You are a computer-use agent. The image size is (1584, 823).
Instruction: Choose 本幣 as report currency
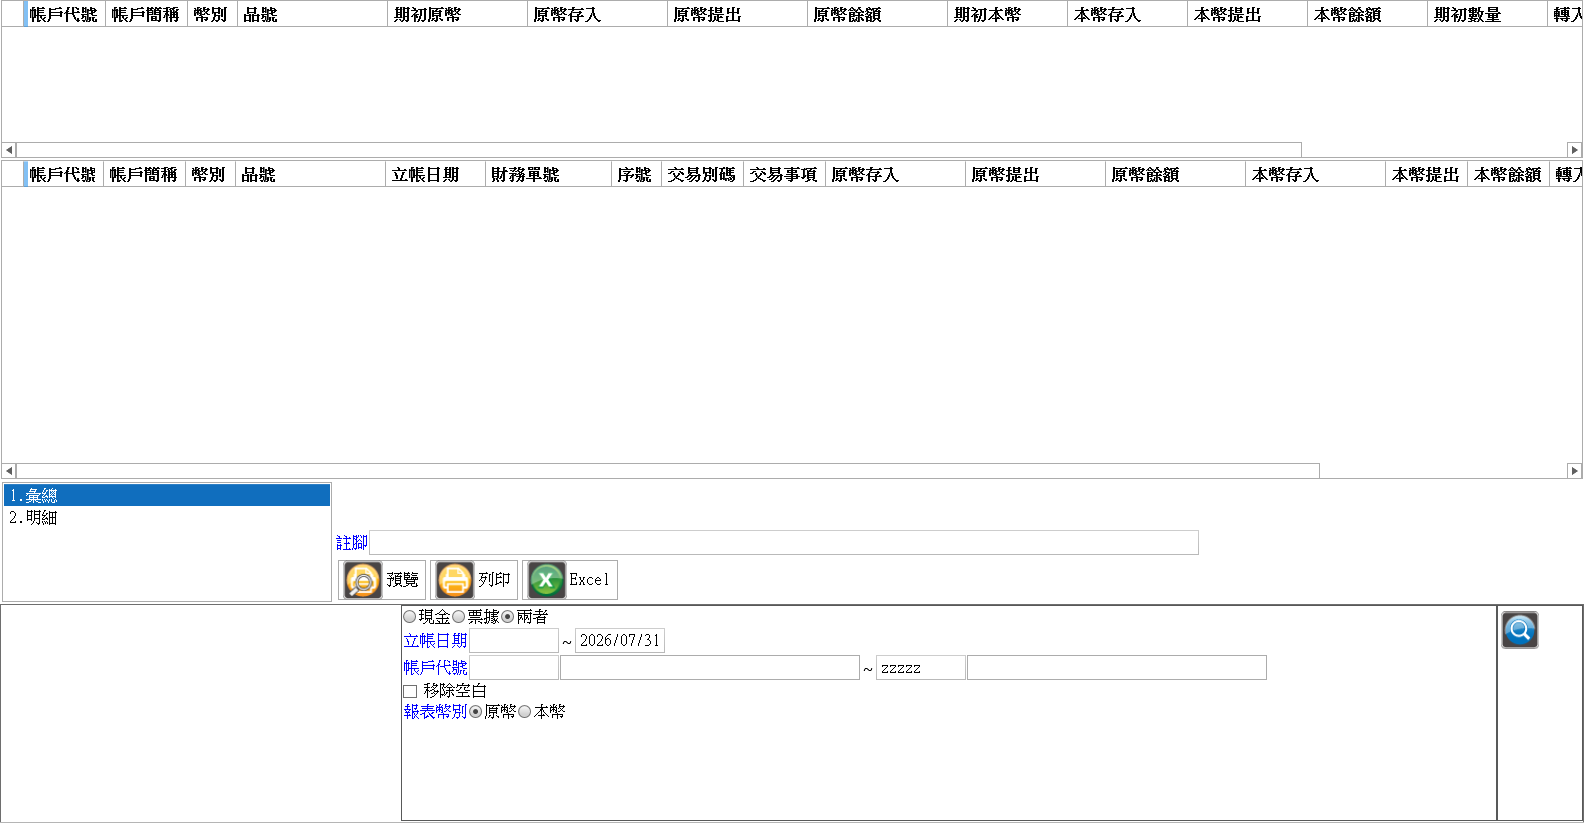(525, 712)
